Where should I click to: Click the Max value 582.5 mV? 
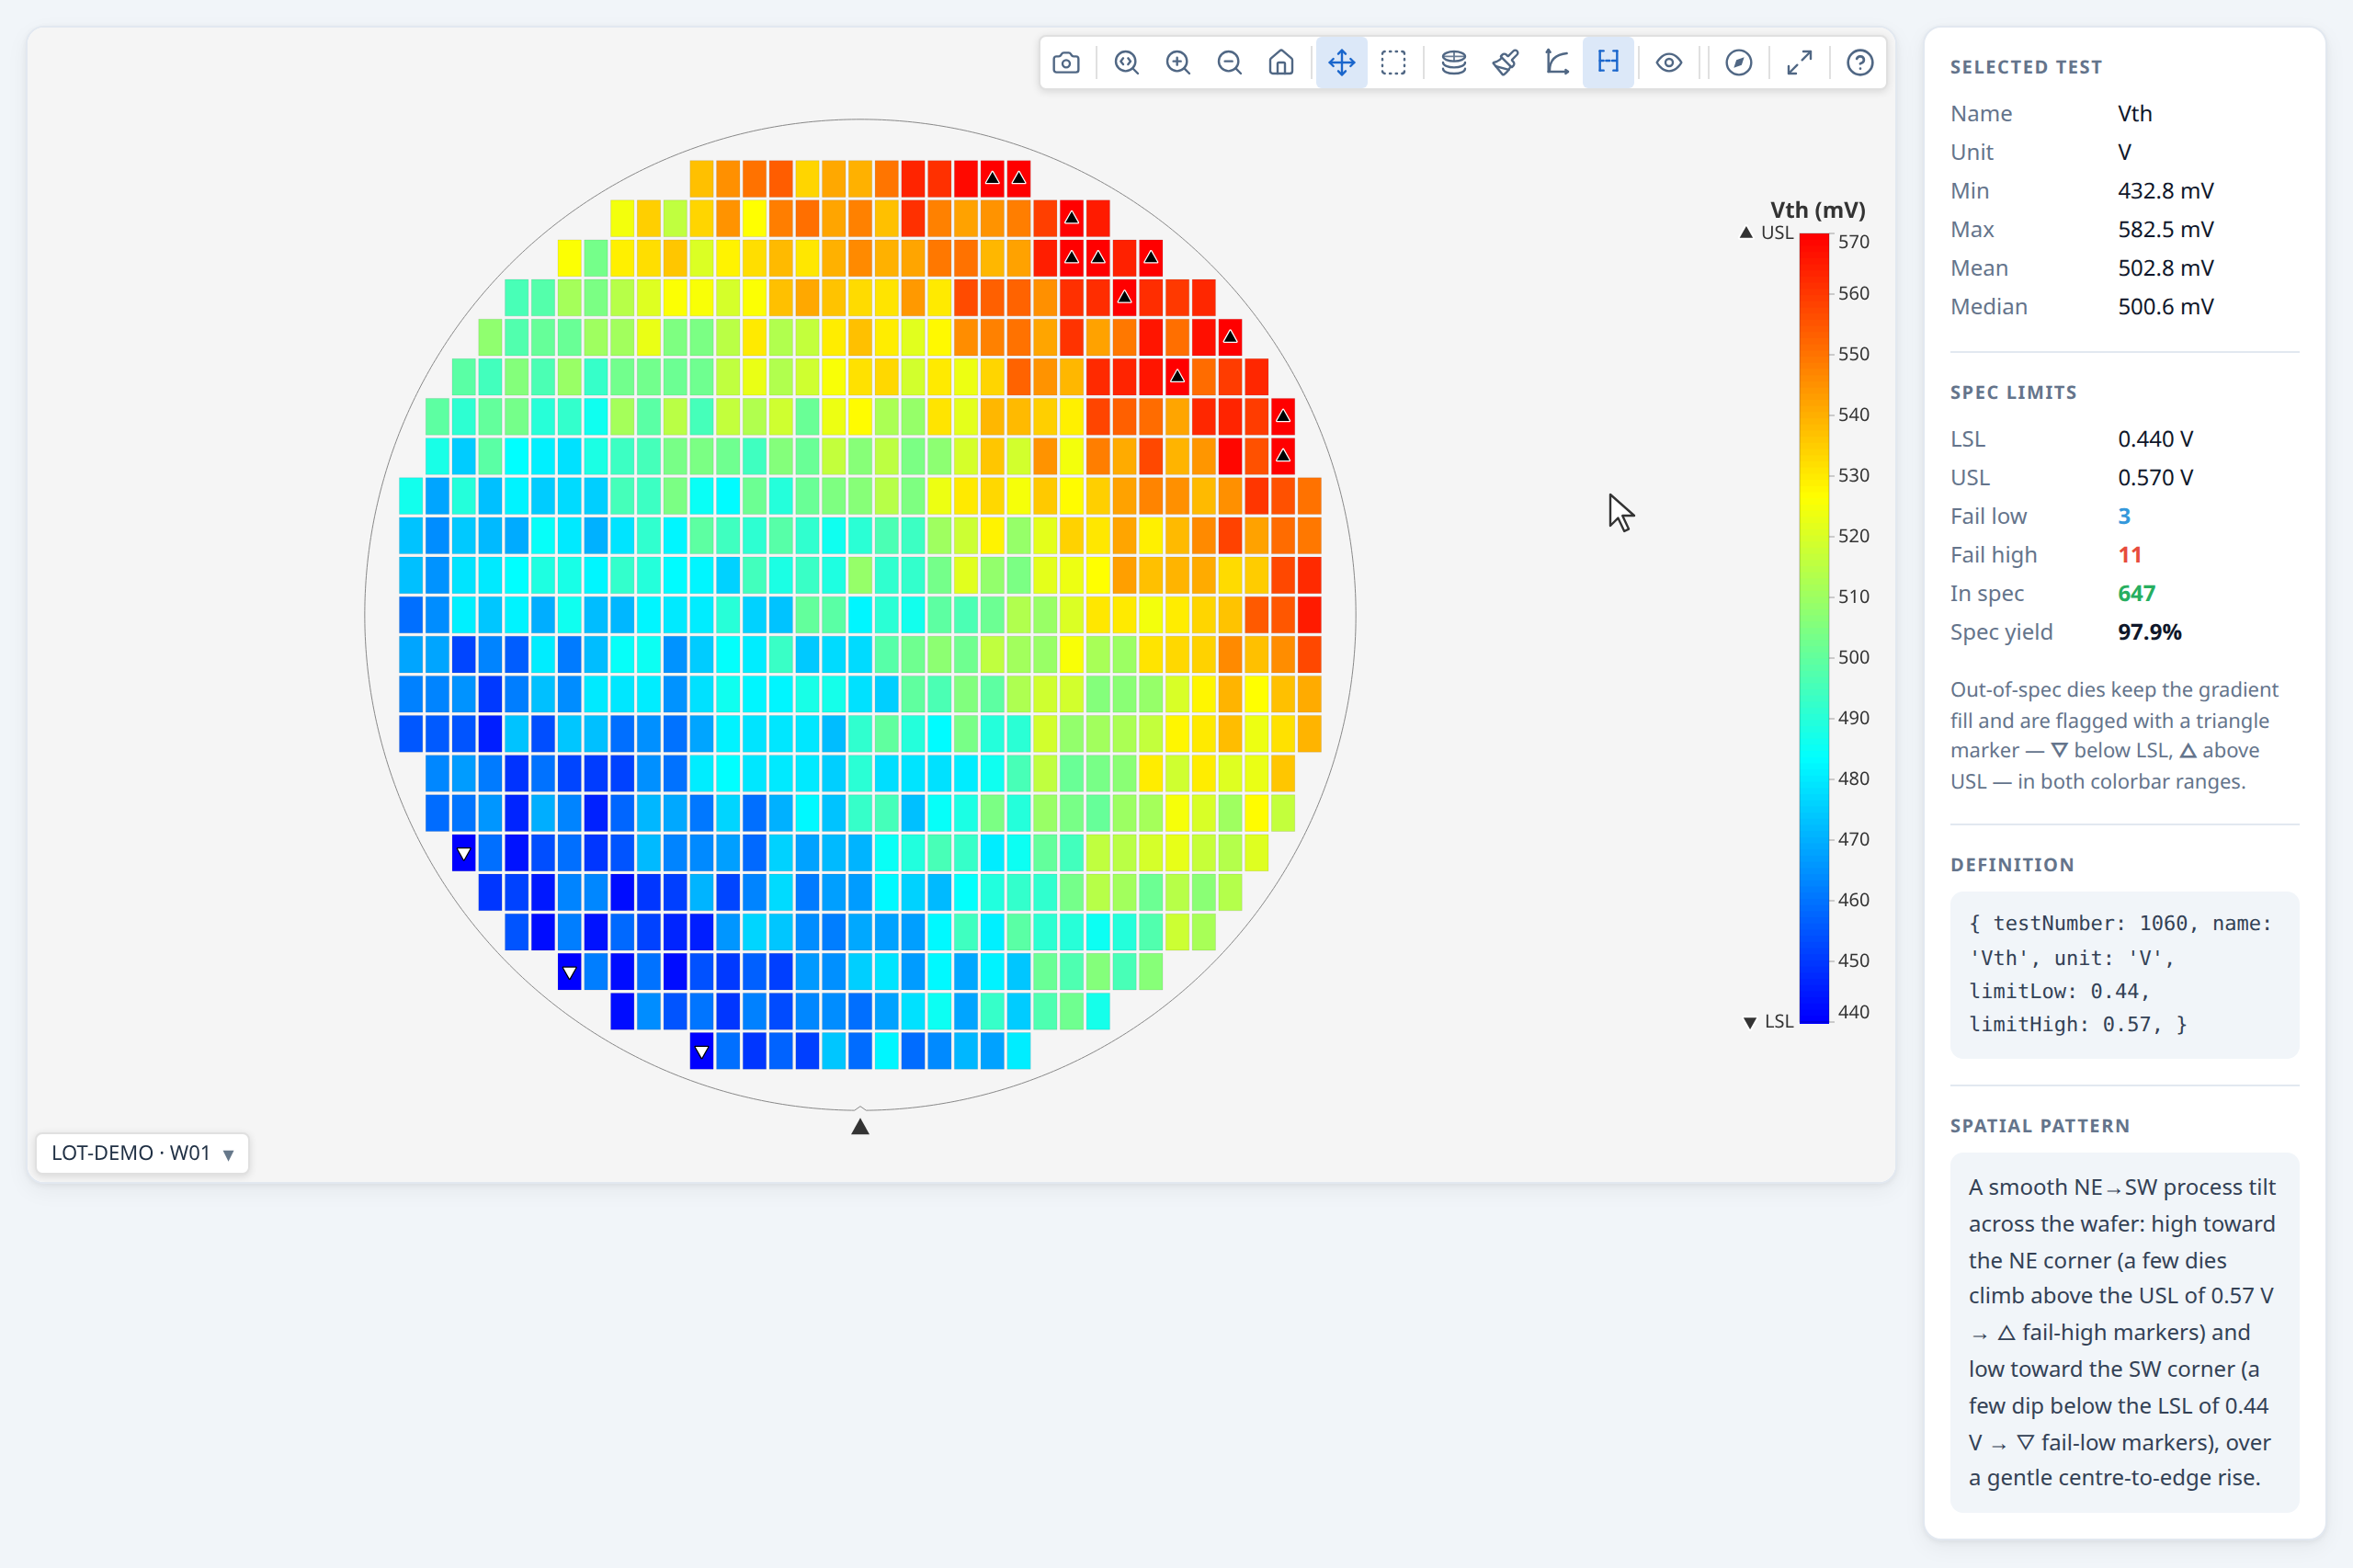click(x=2165, y=229)
